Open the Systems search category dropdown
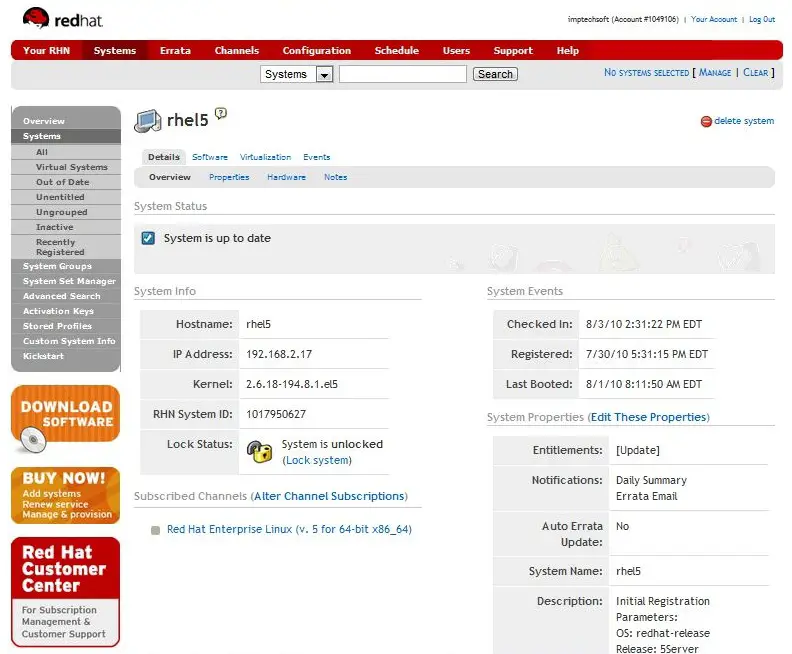Screen dimensions: 792x654 pyautogui.click(x=324, y=74)
